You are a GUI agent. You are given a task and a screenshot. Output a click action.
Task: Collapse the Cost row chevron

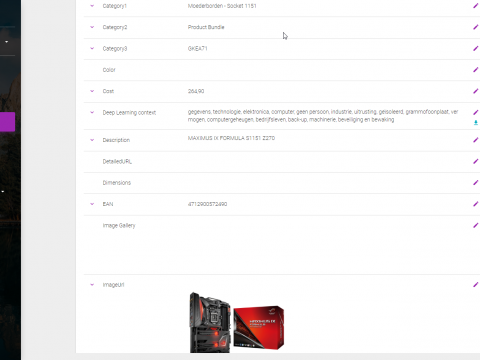point(92,91)
